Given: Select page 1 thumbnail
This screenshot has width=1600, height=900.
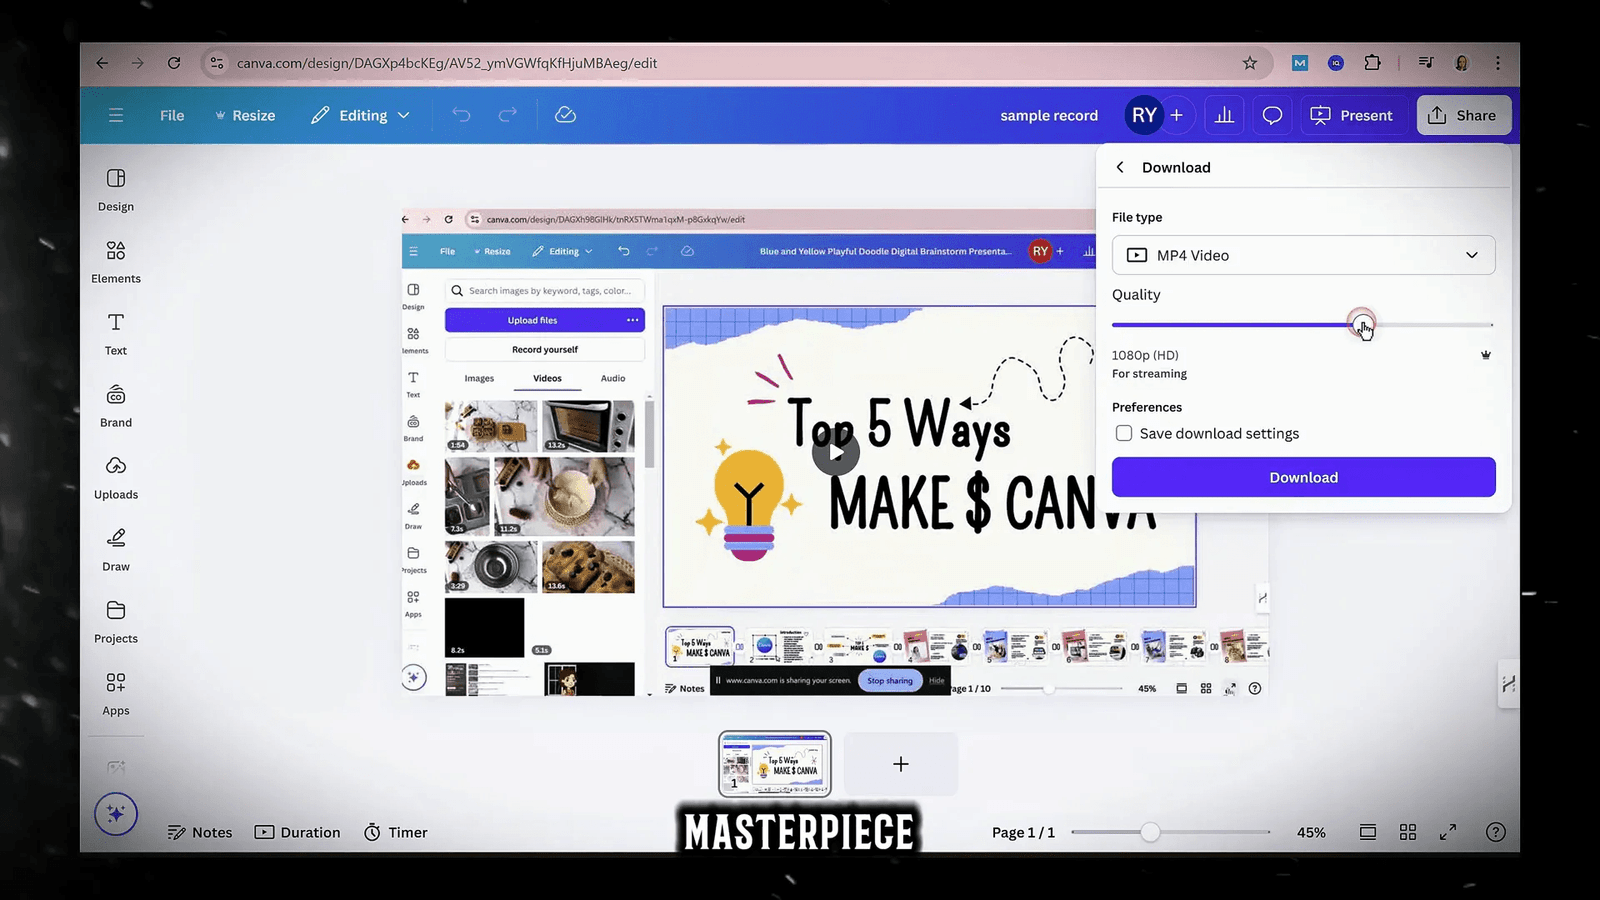Looking at the screenshot, I should coord(775,764).
